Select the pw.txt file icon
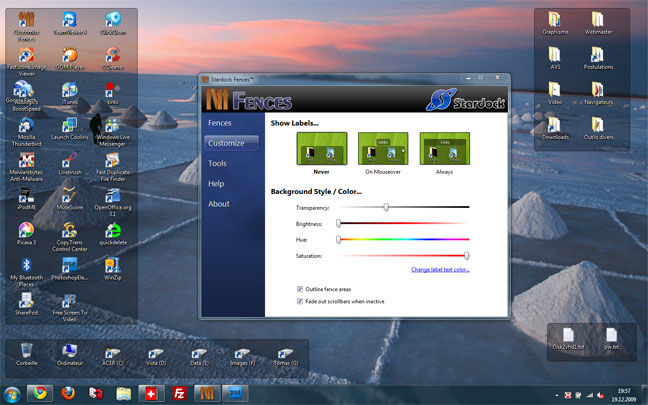 611,339
